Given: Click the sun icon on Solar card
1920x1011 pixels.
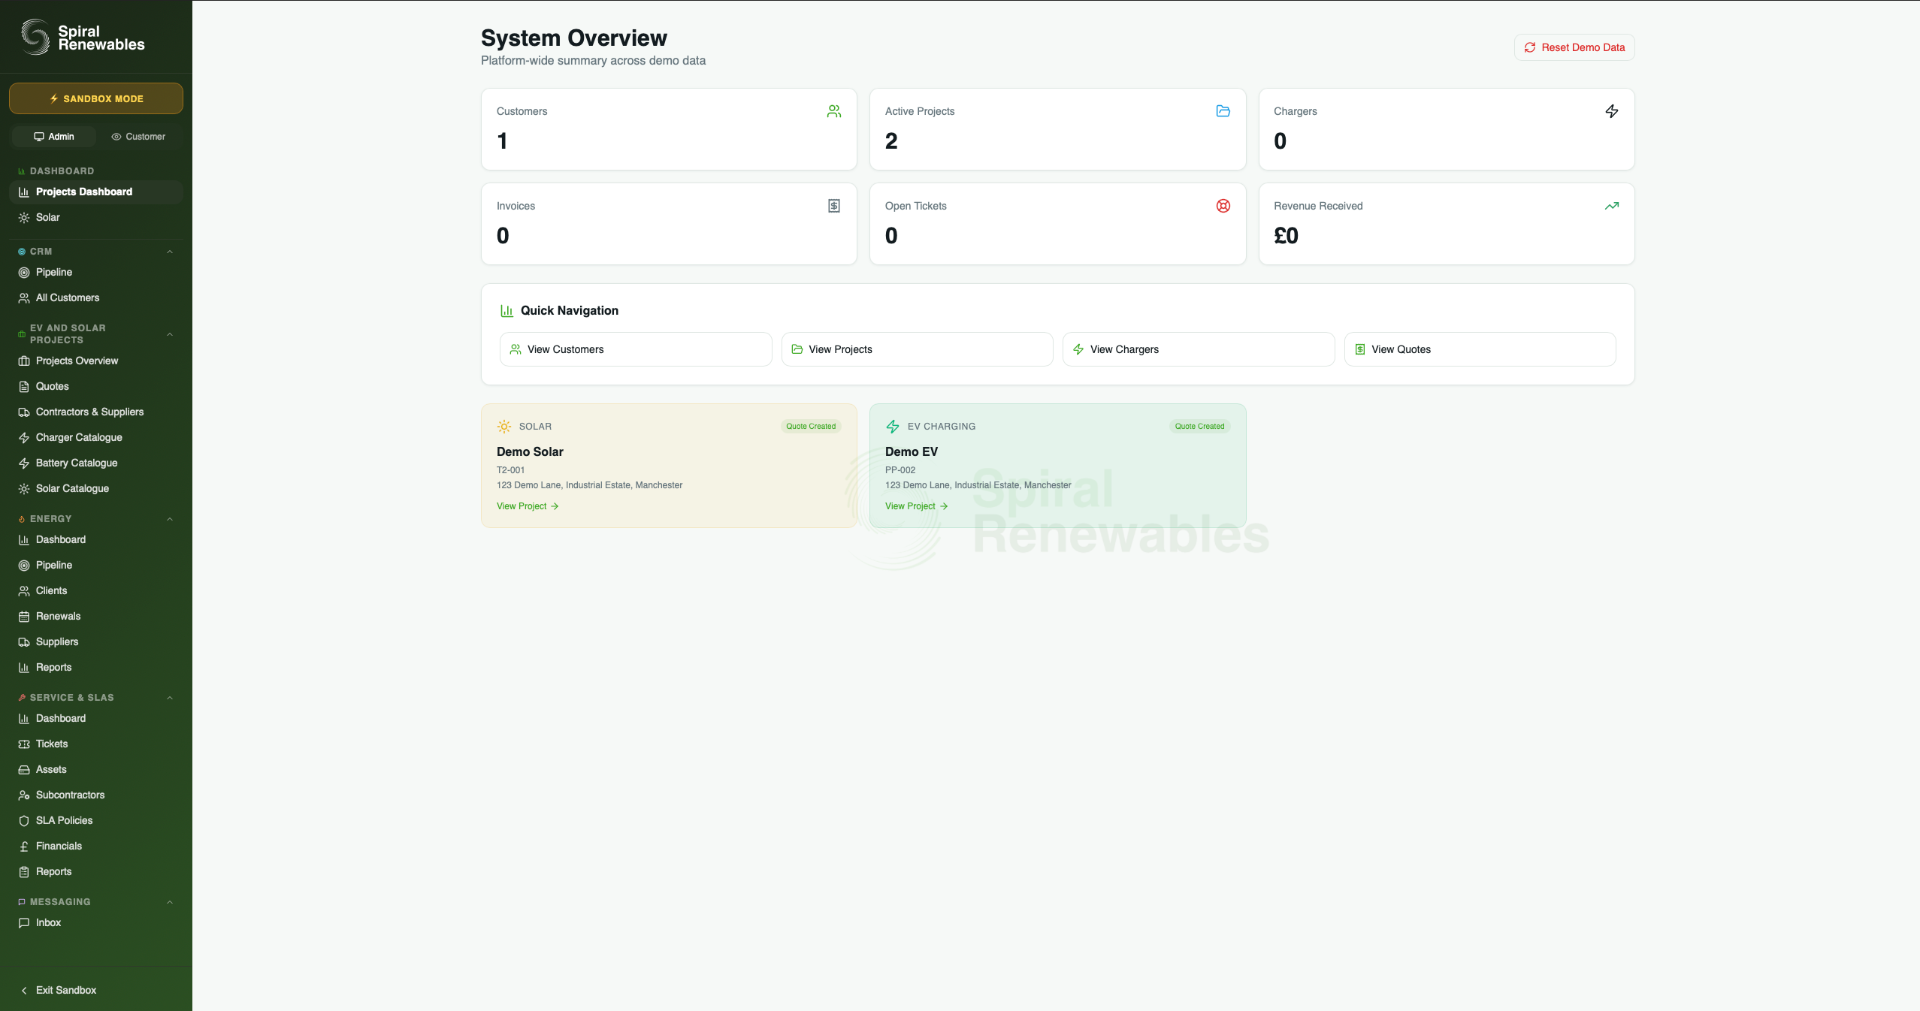Looking at the screenshot, I should (x=504, y=426).
